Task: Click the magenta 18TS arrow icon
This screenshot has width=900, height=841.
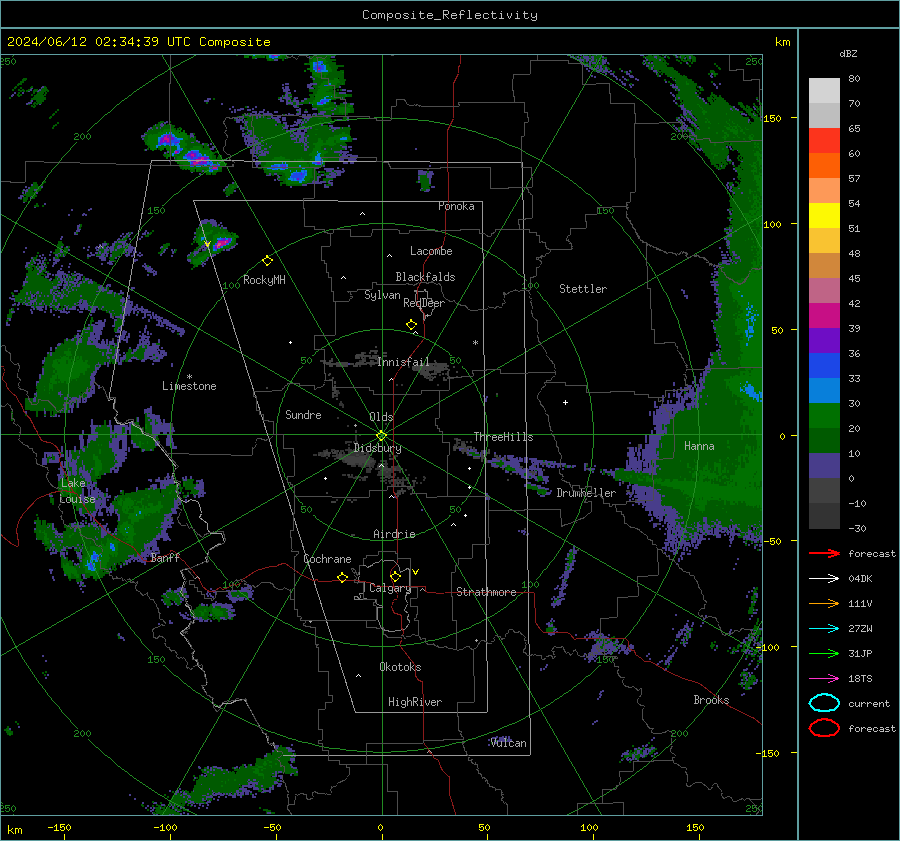Action: 824,679
